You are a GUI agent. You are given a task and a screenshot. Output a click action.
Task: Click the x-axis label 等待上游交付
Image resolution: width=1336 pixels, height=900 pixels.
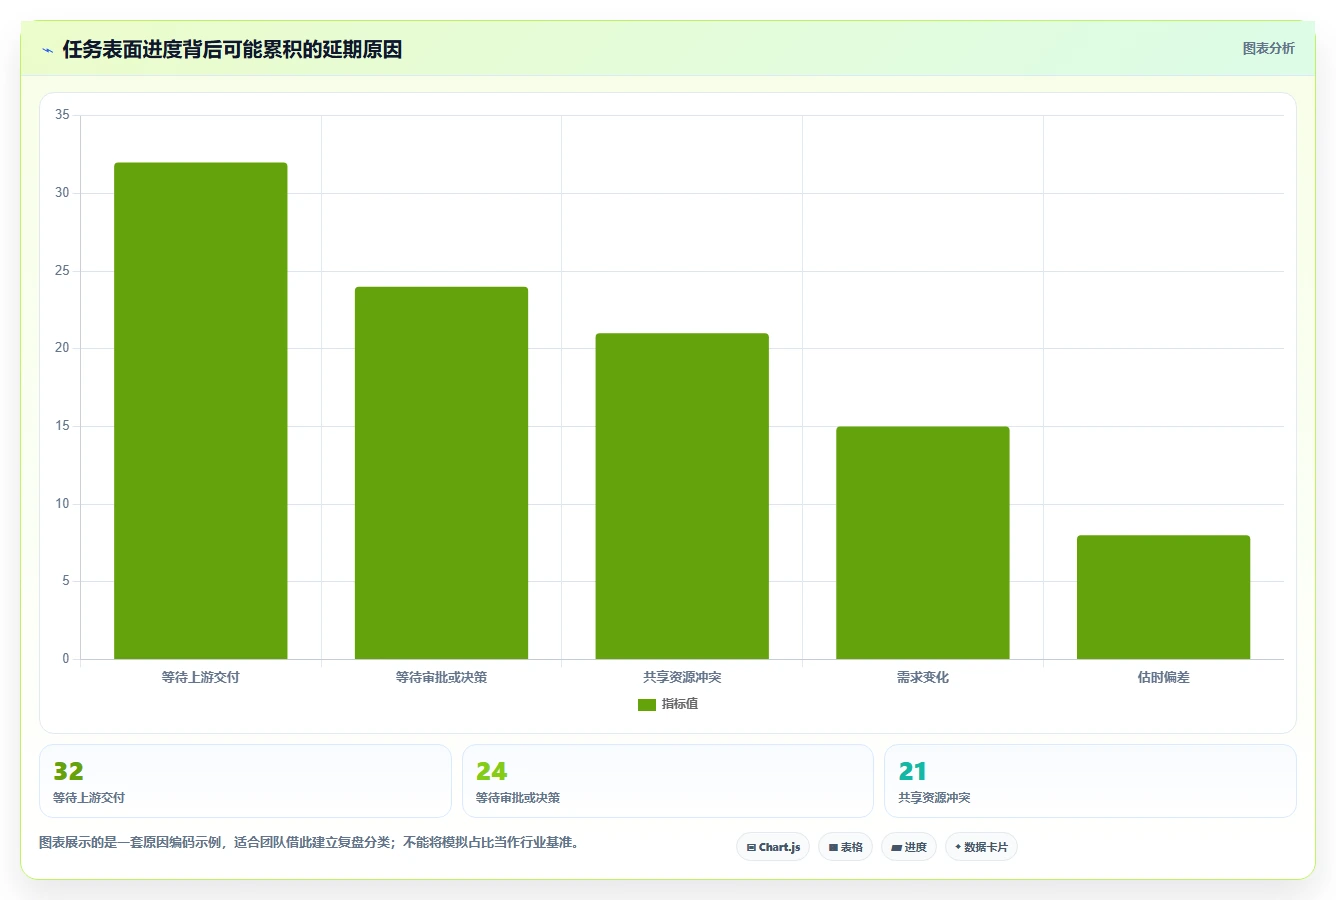tap(201, 677)
